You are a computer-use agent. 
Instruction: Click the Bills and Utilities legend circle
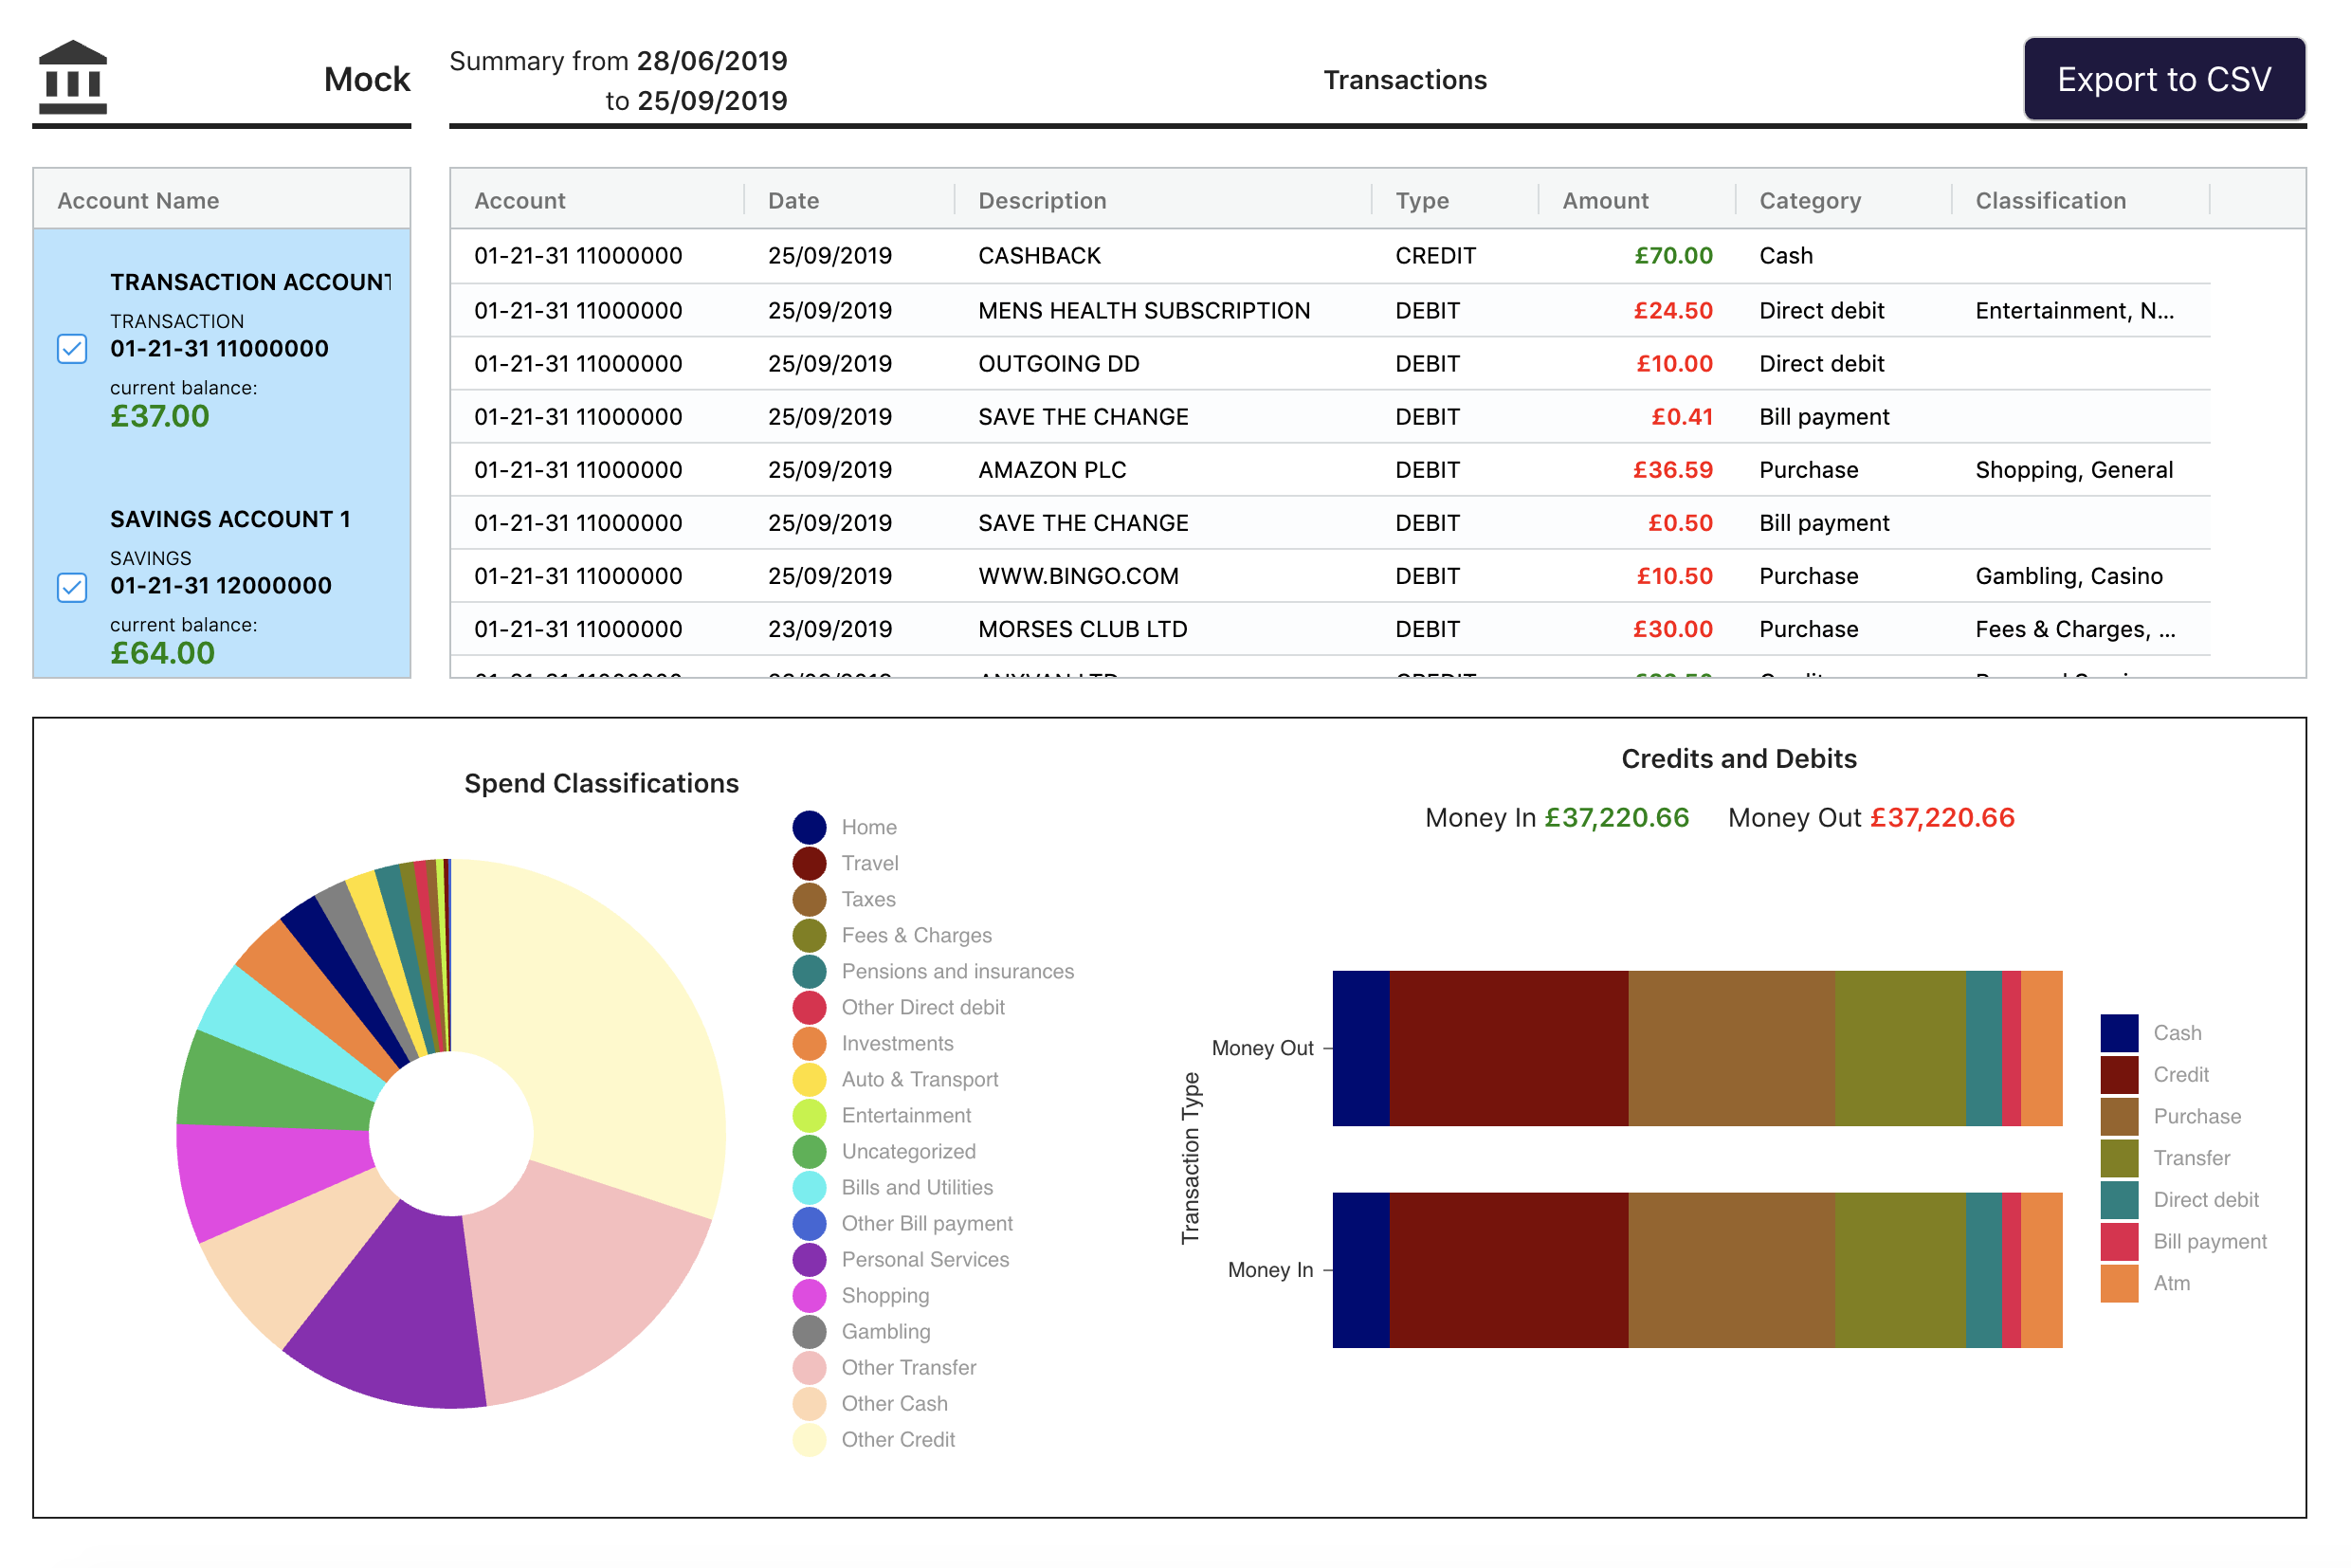(x=809, y=1187)
